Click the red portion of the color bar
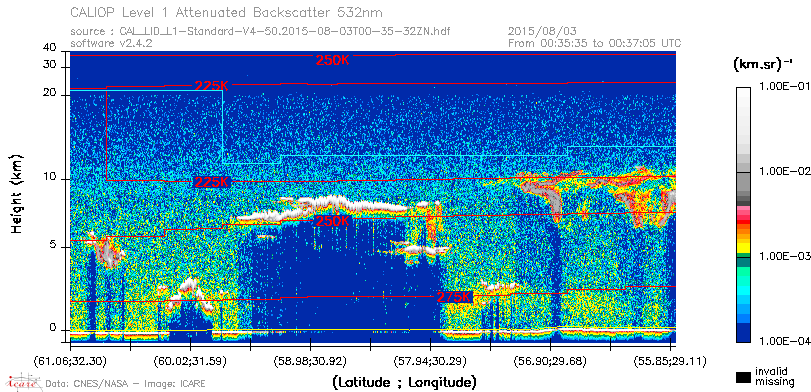 pyautogui.click(x=743, y=223)
